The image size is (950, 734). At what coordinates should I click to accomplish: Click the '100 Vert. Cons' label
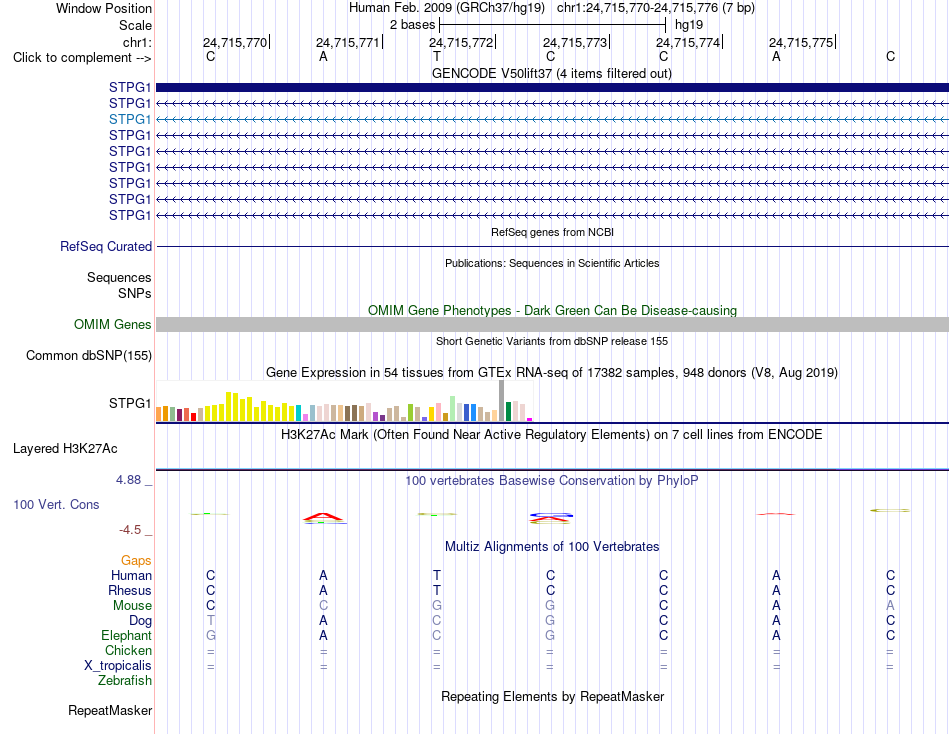click(x=56, y=504)
